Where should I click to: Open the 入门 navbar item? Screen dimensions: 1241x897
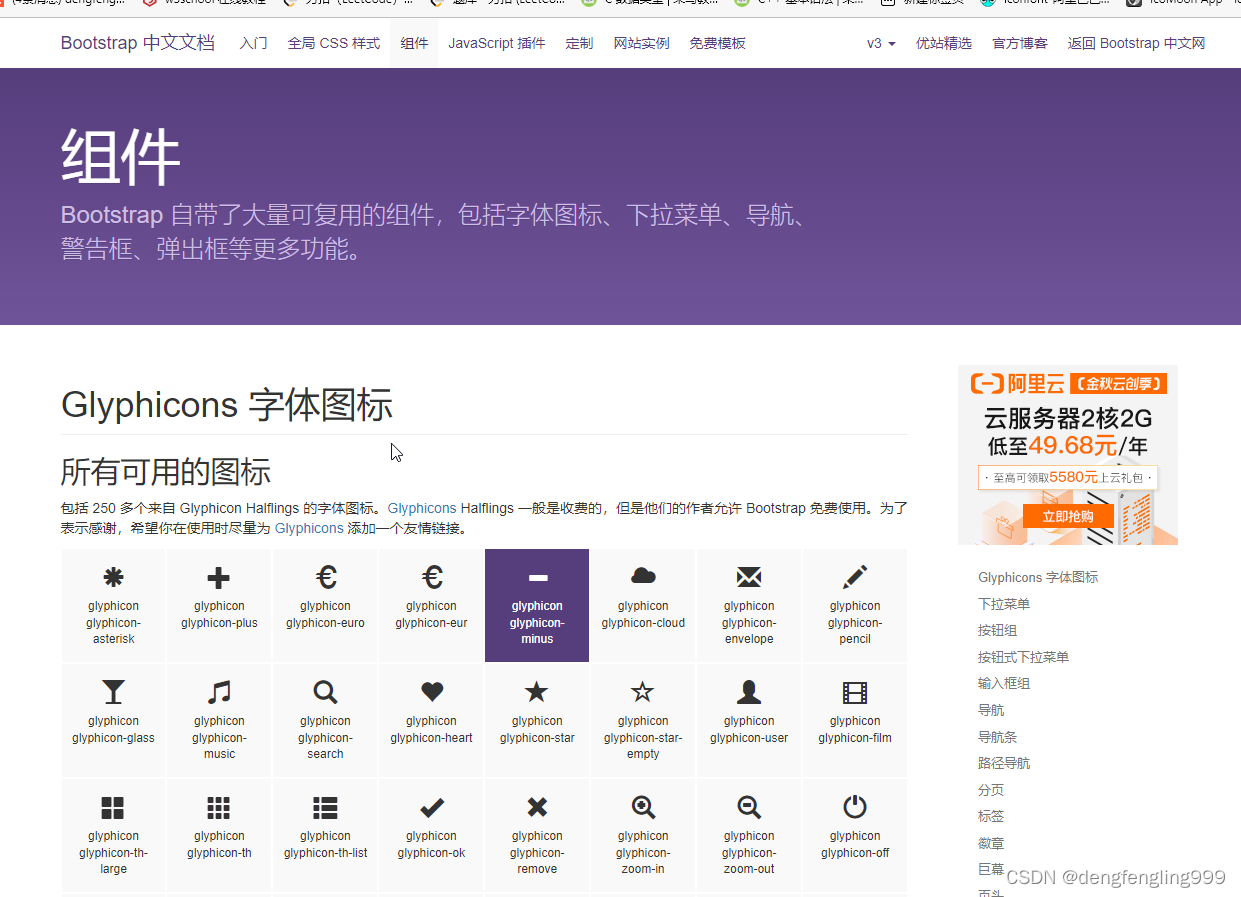(254, 43)
